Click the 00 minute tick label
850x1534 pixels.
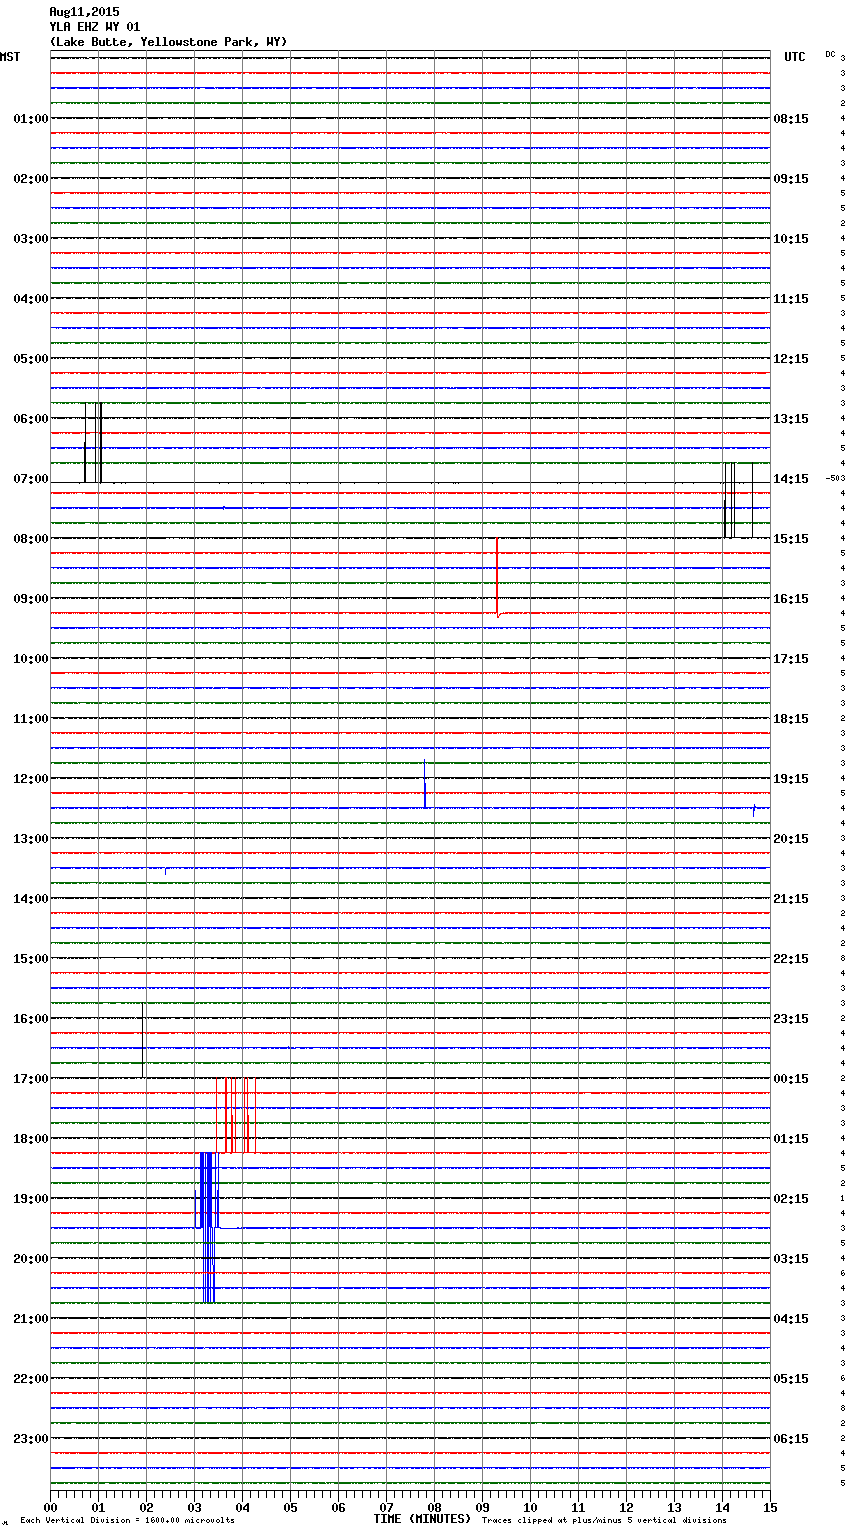pyautogui.click(x=50, y=1507)
